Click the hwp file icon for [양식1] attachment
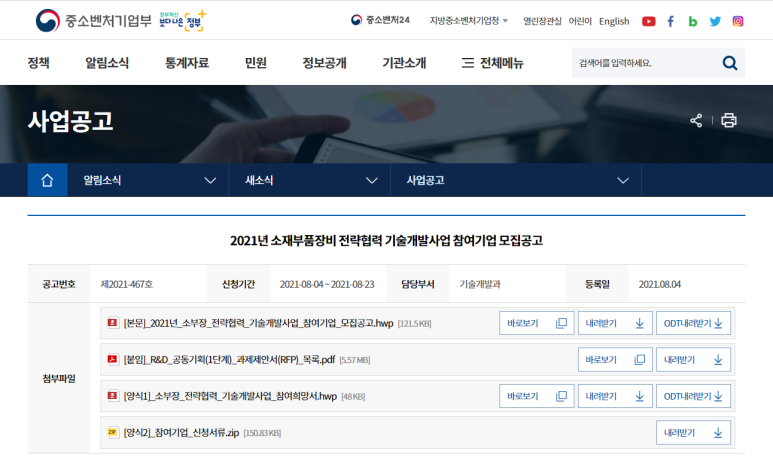The height and width of the screenshot is (472, 773). click(x=113, y=396)
